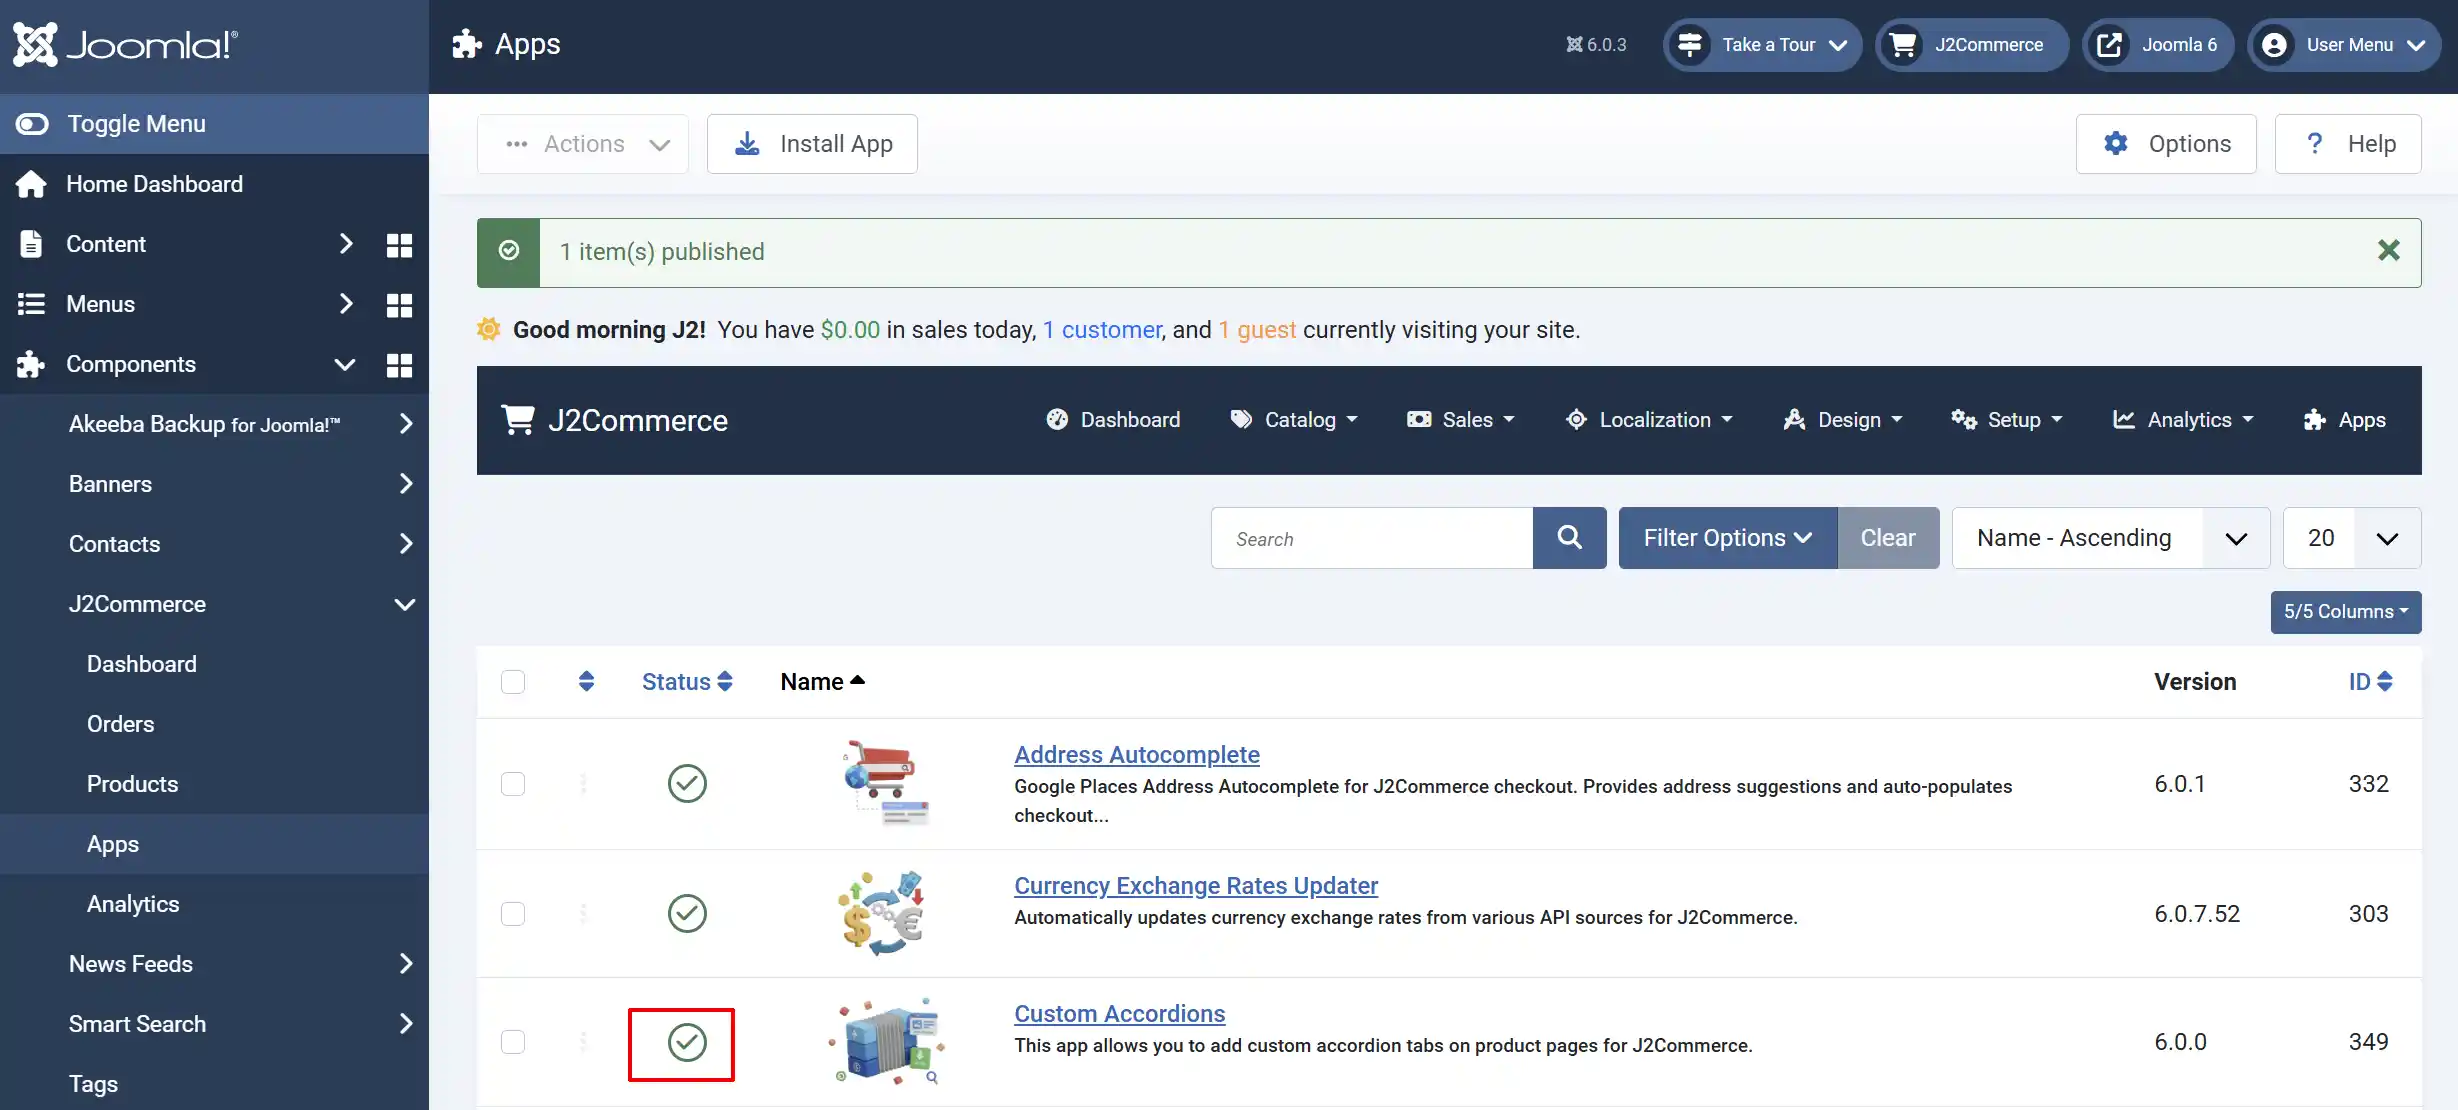This screenshot has height=1110, width=2458.
Task: Click the ordering sort icon in table header
Action: tap(587, 682)
